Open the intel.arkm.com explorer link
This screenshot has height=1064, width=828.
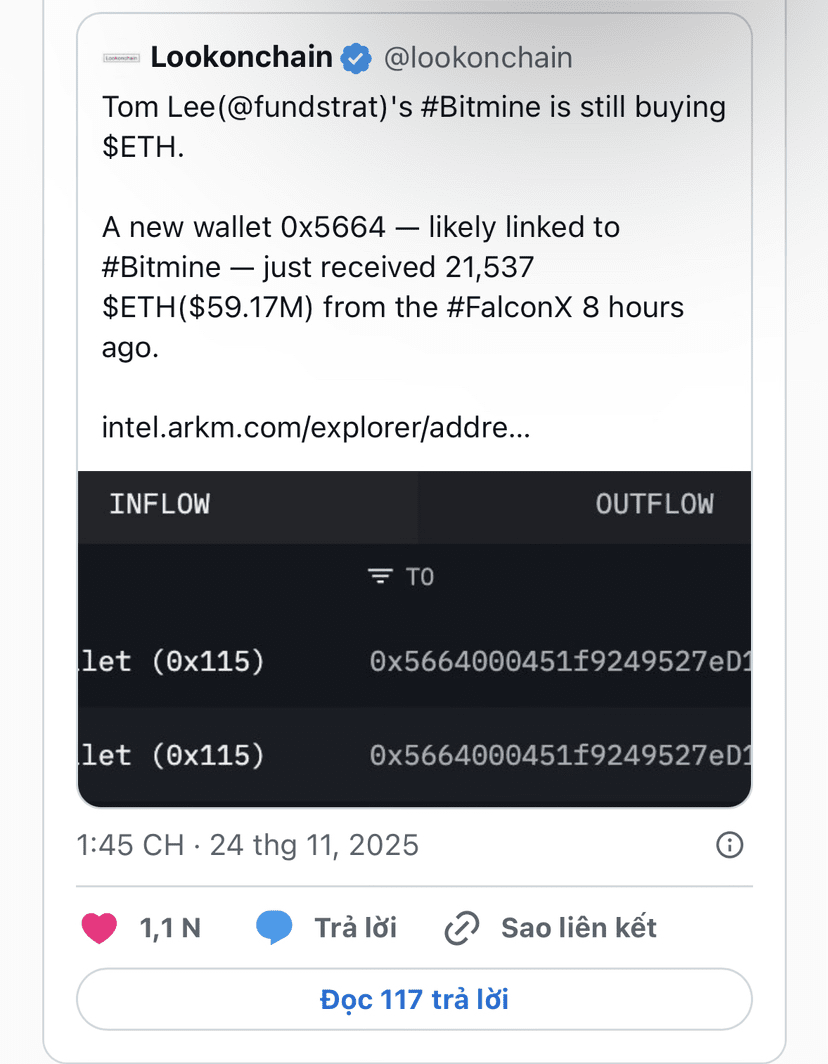316,428
